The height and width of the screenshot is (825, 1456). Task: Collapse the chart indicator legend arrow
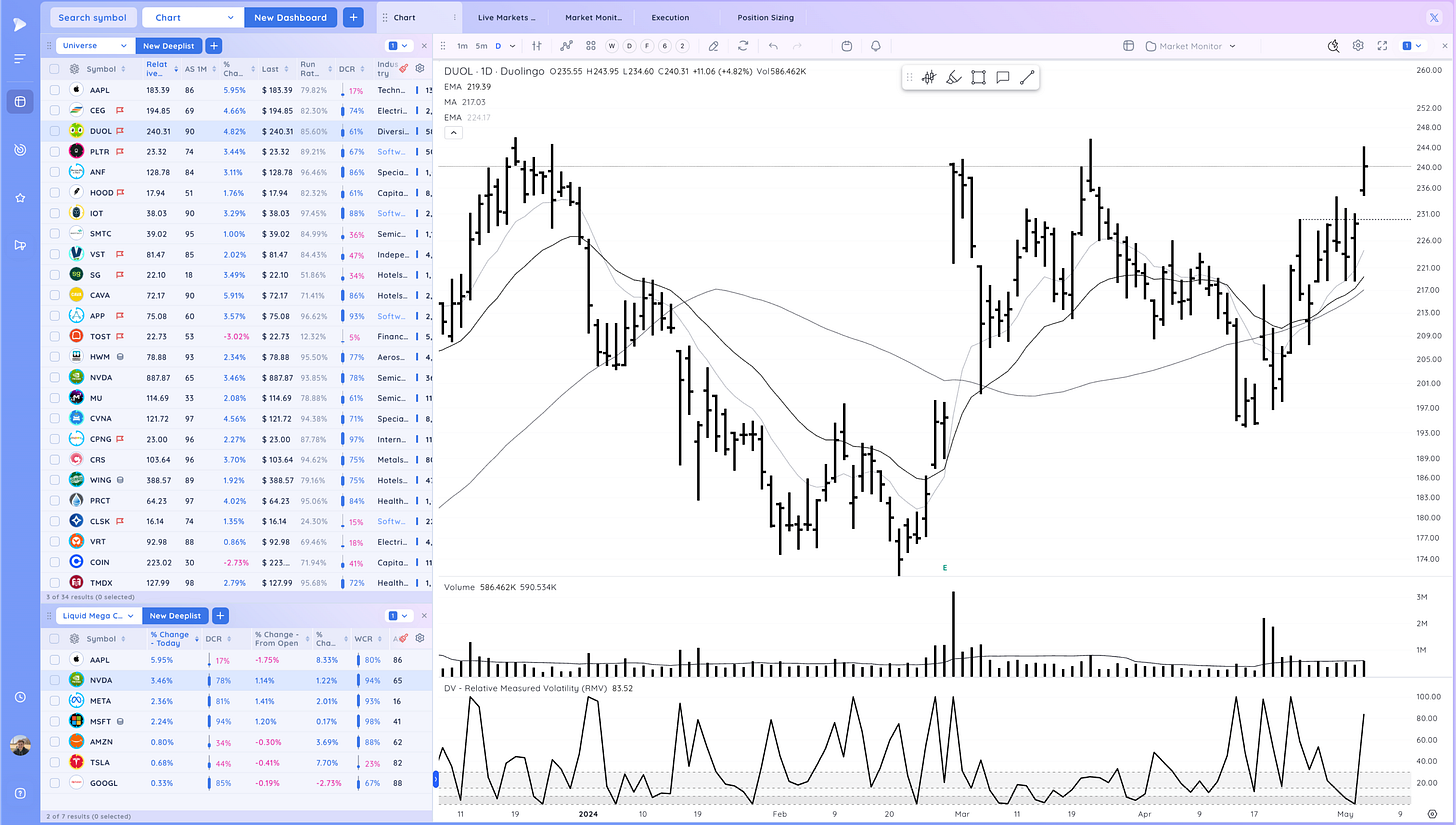coord(453,132)
